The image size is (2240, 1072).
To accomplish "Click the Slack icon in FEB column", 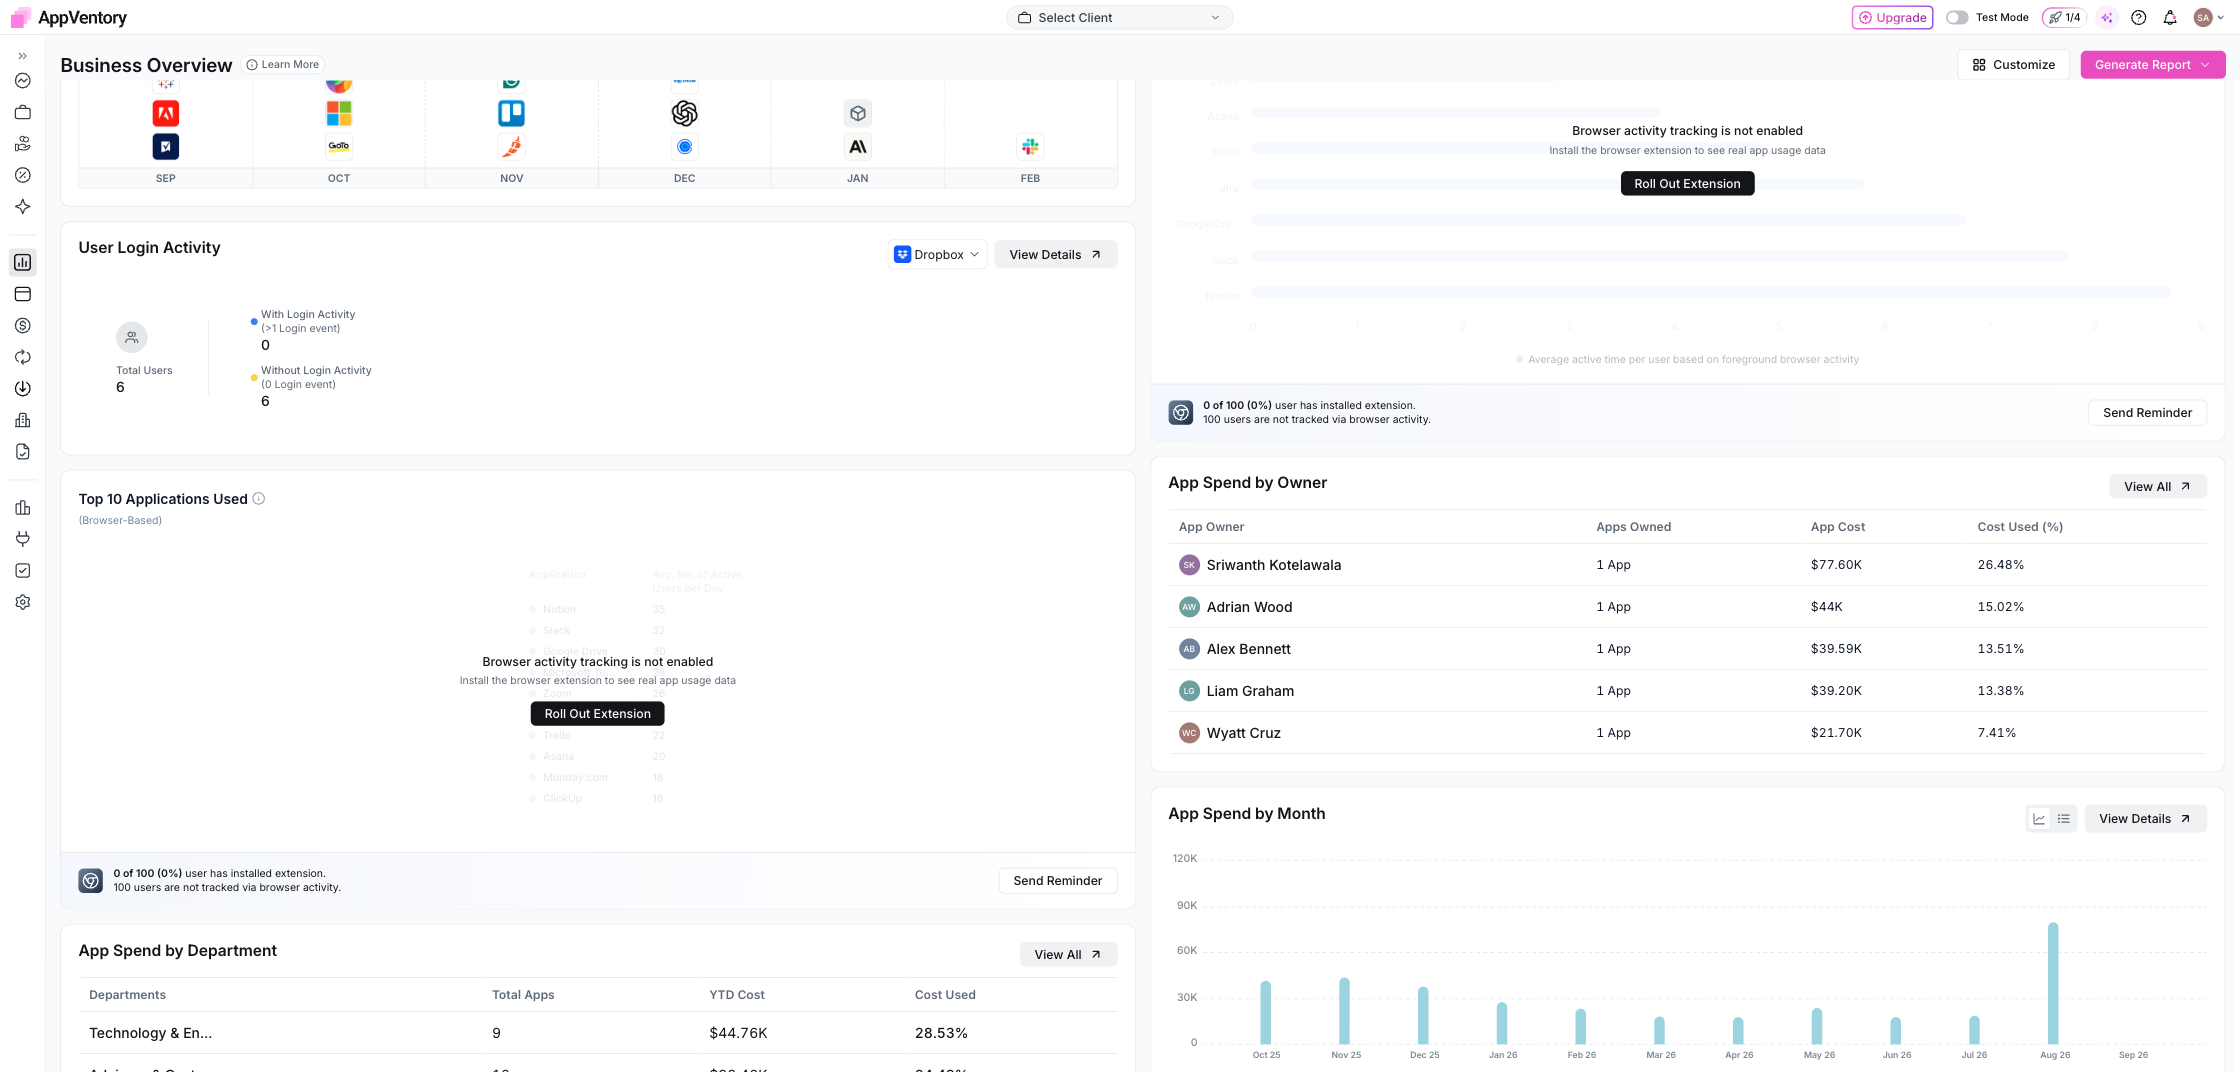I will (x=1031, y=146).
